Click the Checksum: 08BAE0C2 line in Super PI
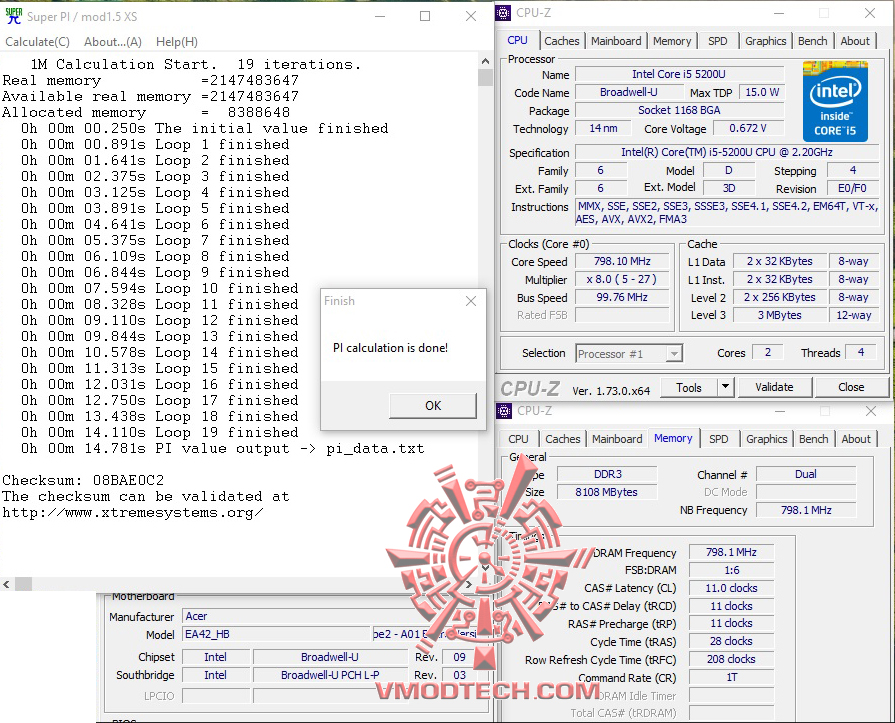 coord(83,480)
